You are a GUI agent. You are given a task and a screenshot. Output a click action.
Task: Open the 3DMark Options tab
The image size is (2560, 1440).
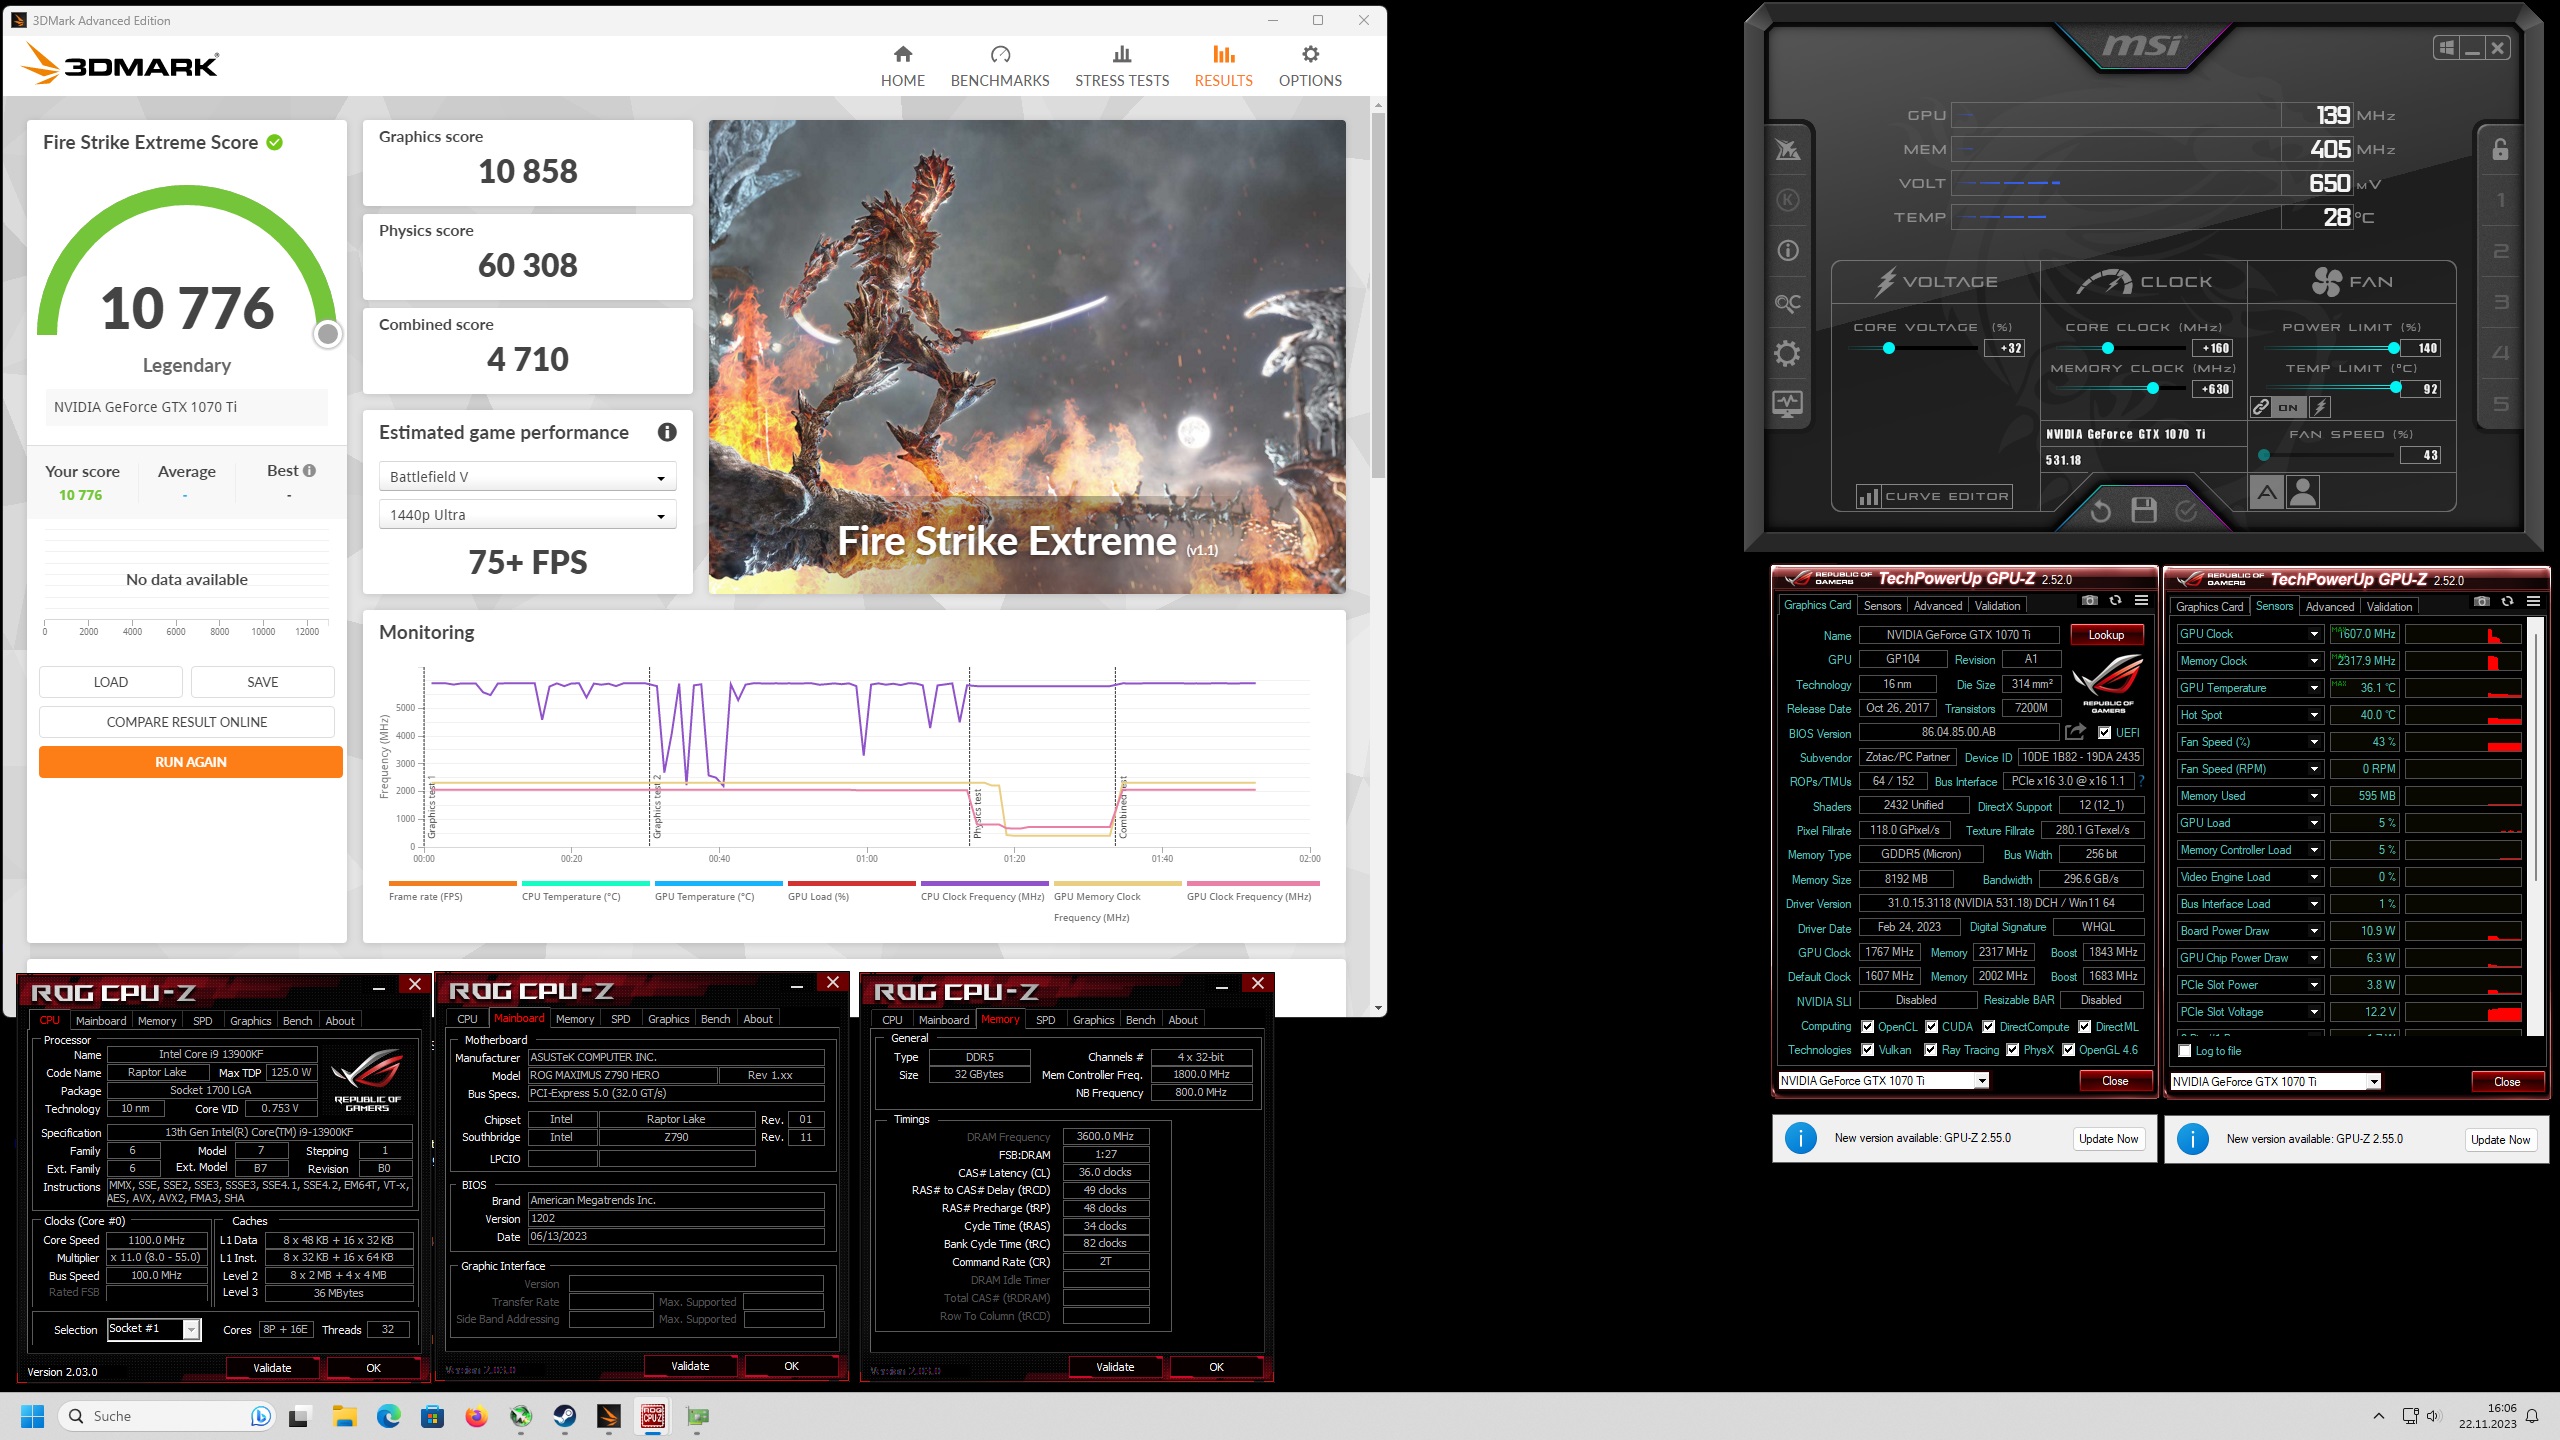(1310, 67)
